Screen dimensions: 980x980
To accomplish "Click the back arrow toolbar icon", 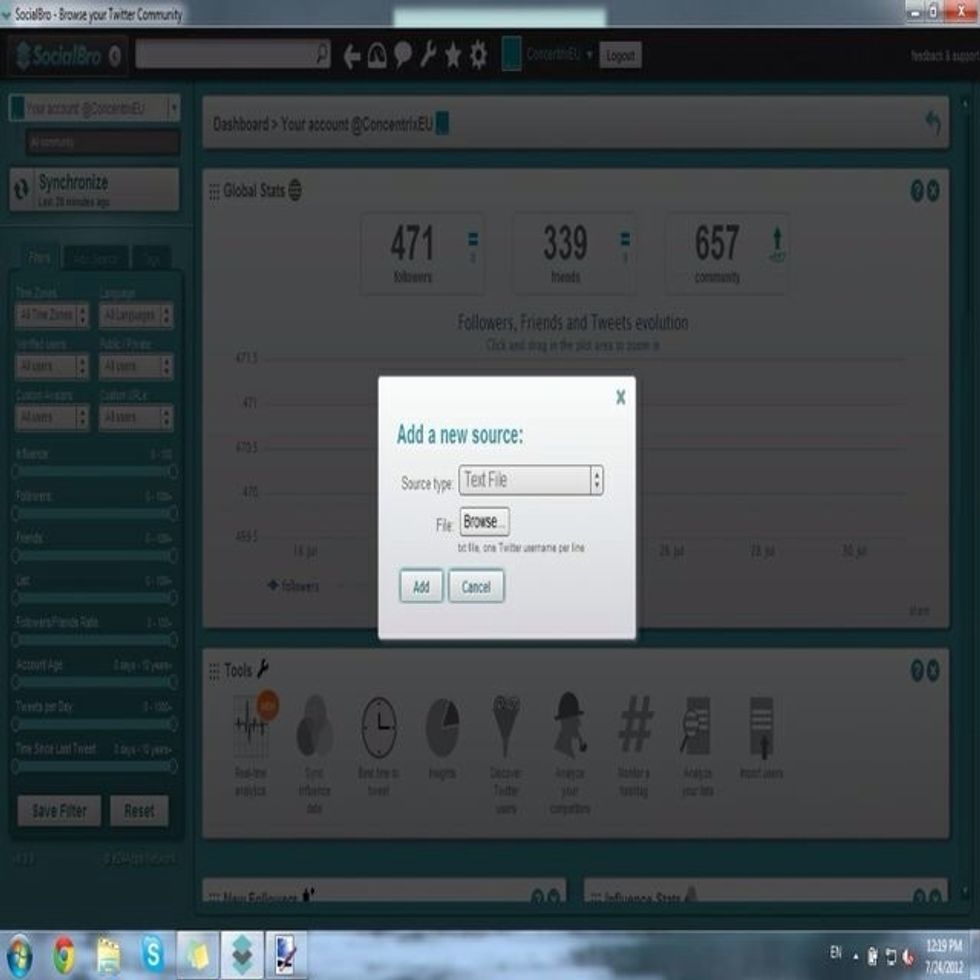I will click(352, 56).
